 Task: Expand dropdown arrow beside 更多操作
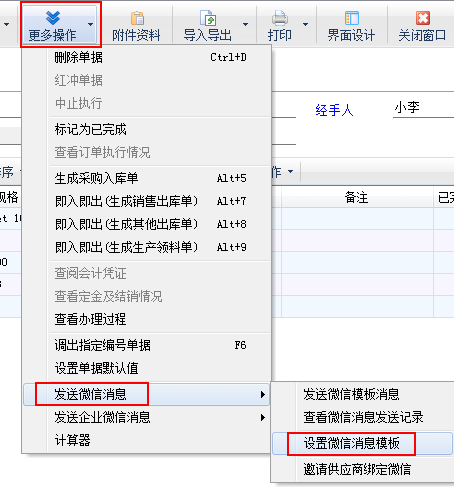(x=90, y=24)
